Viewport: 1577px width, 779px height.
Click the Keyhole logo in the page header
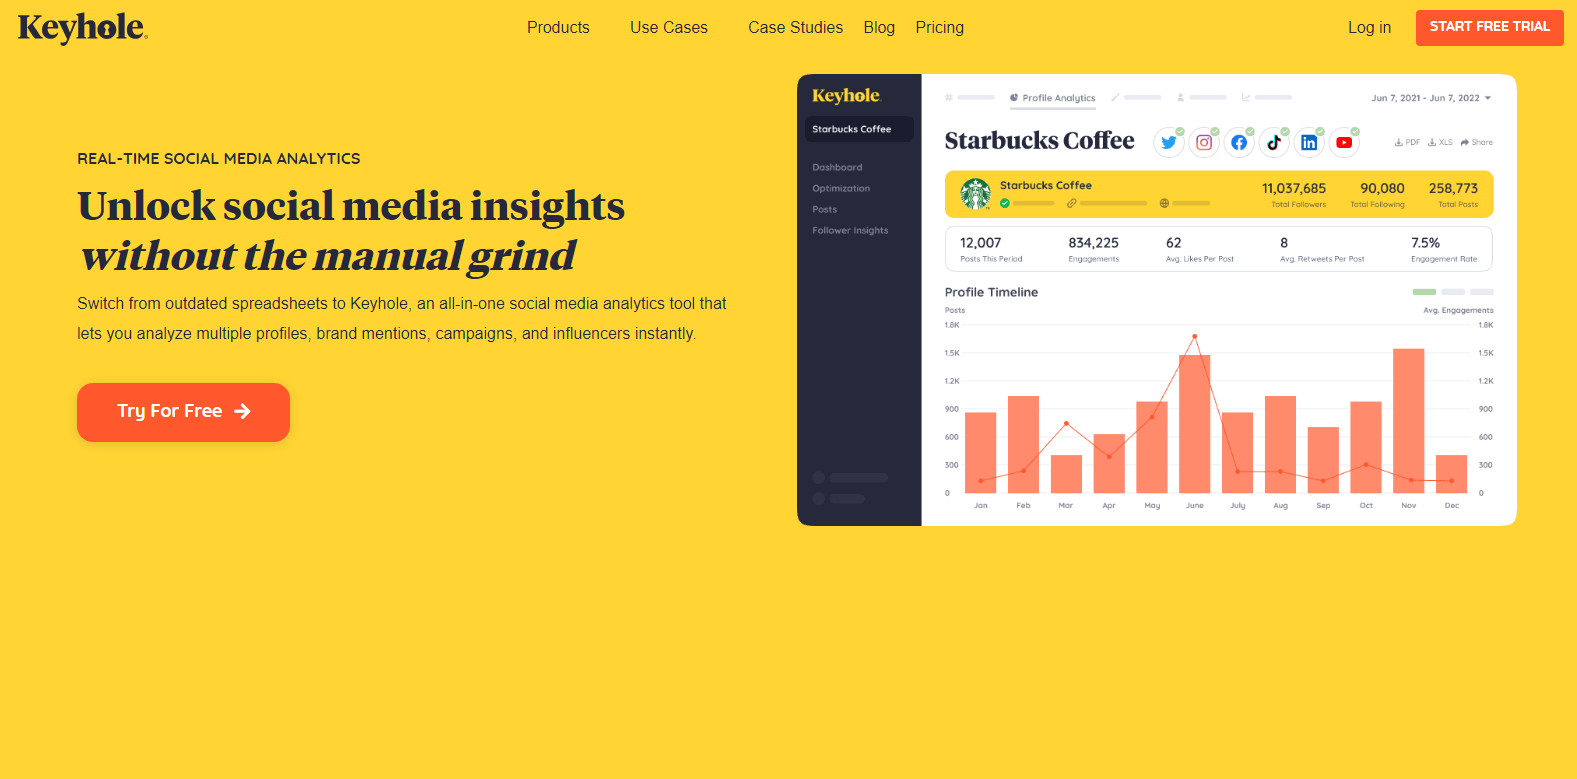click(83, 27)
